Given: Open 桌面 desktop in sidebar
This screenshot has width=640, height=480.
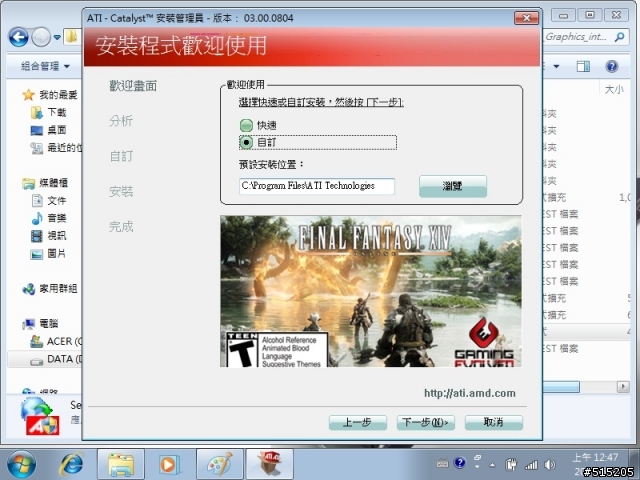Looking at the screenshot, I should (49, 130).
